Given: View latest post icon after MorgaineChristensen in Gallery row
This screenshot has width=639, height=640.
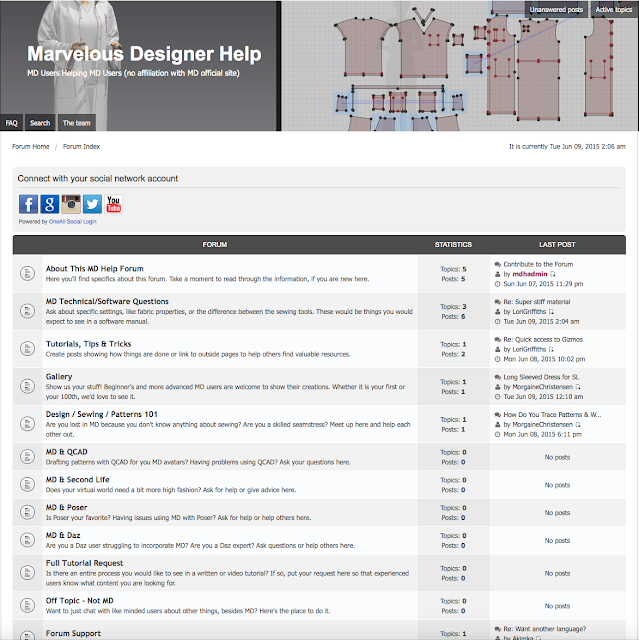Looking at the screenshot, I should (578, 387).
